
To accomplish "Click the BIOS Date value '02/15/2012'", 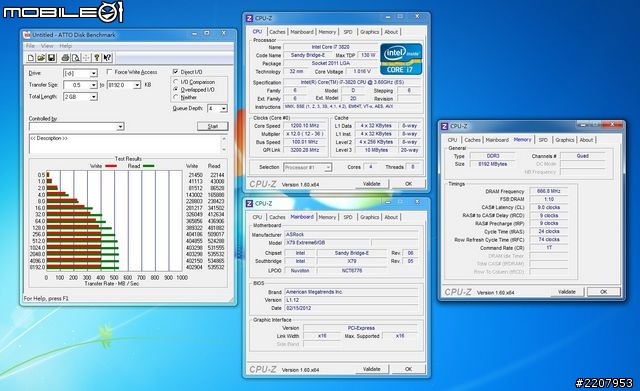I will pos(351,308).
